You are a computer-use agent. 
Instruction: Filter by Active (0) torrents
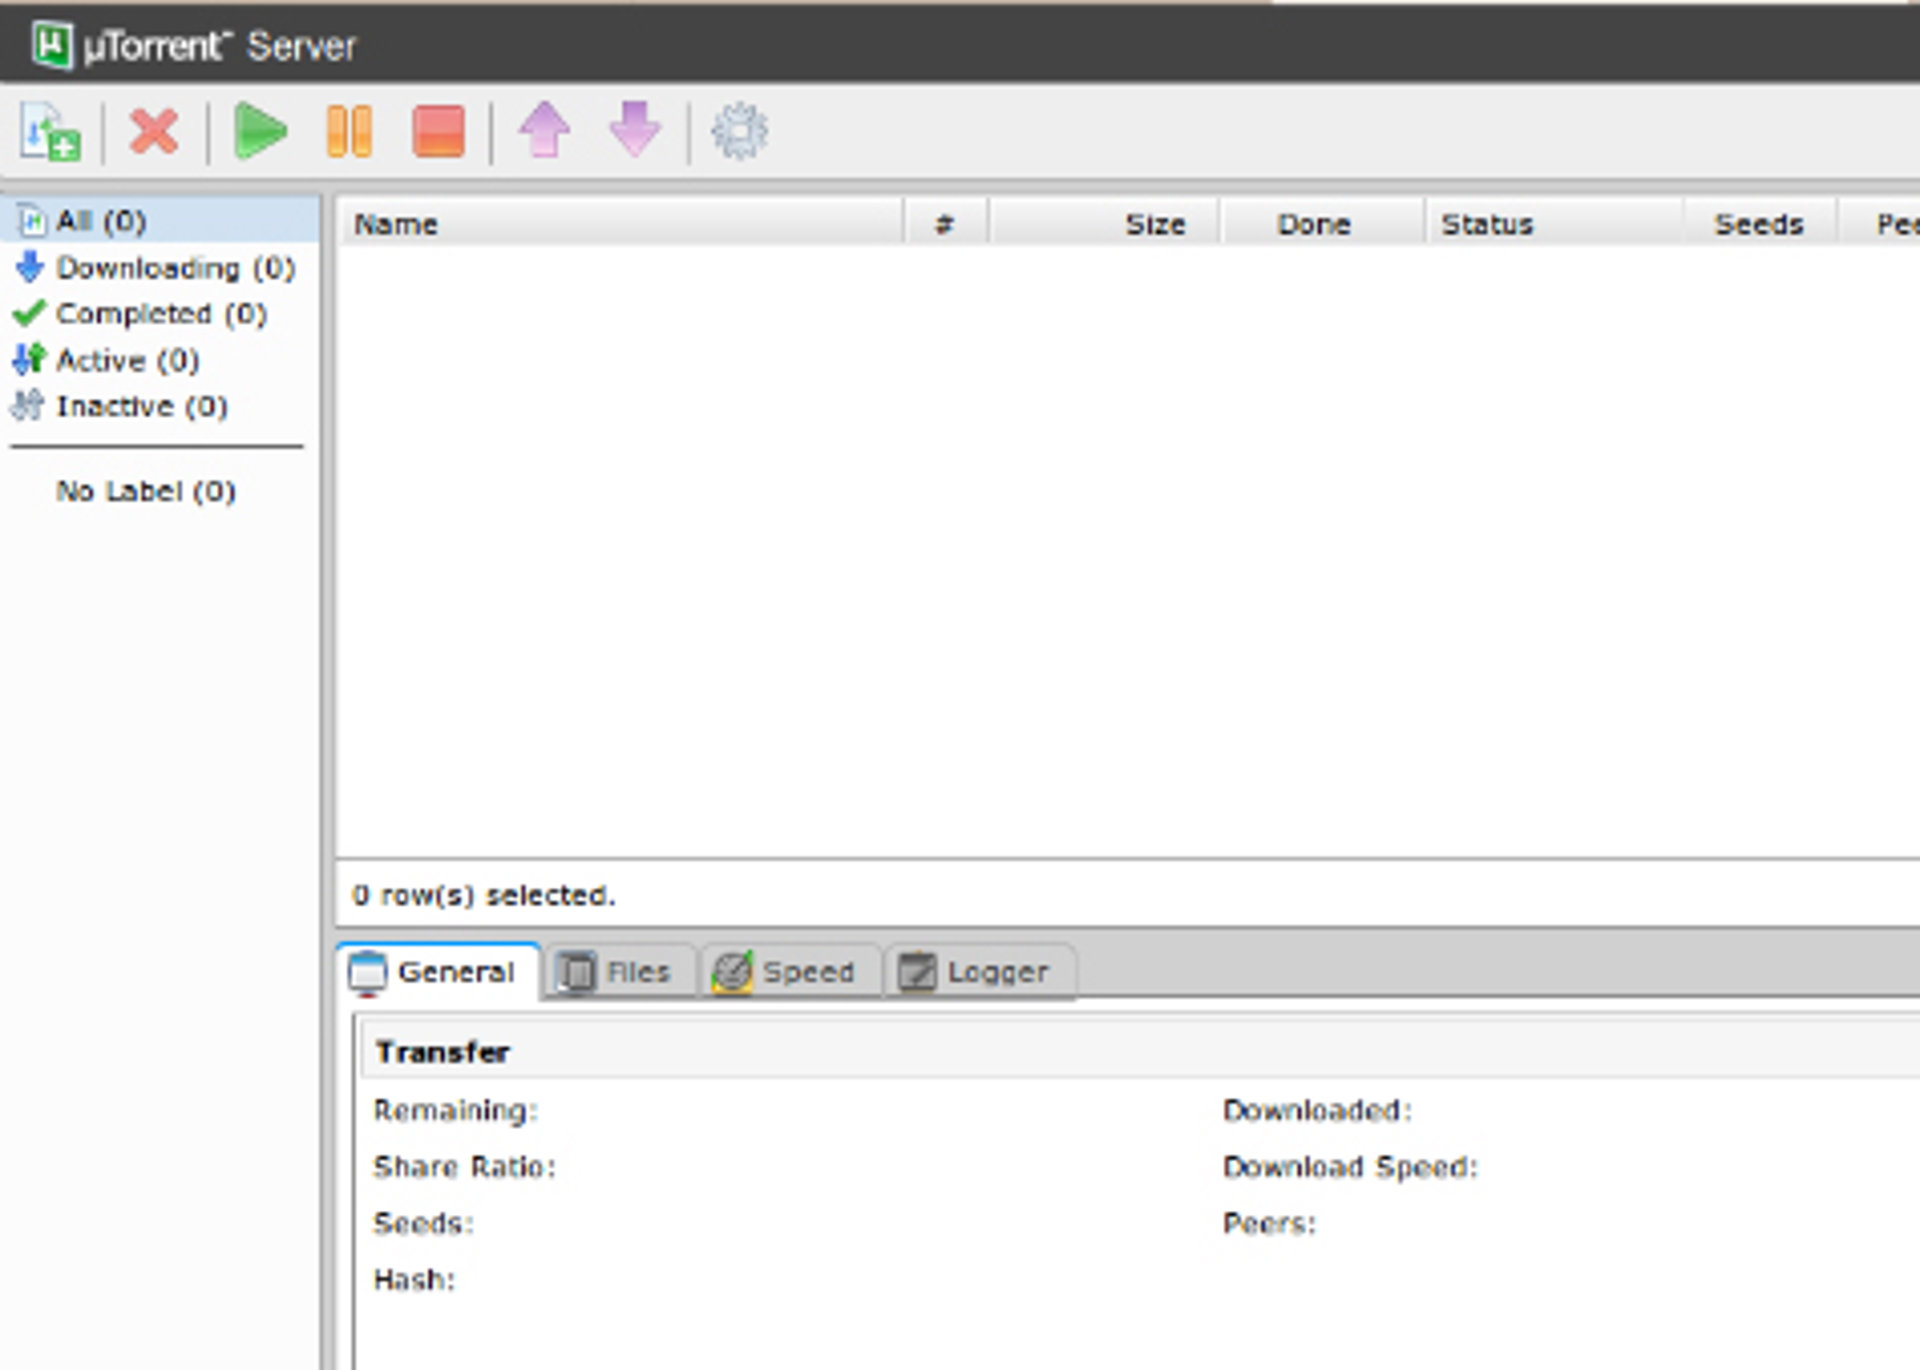[127, 360]
